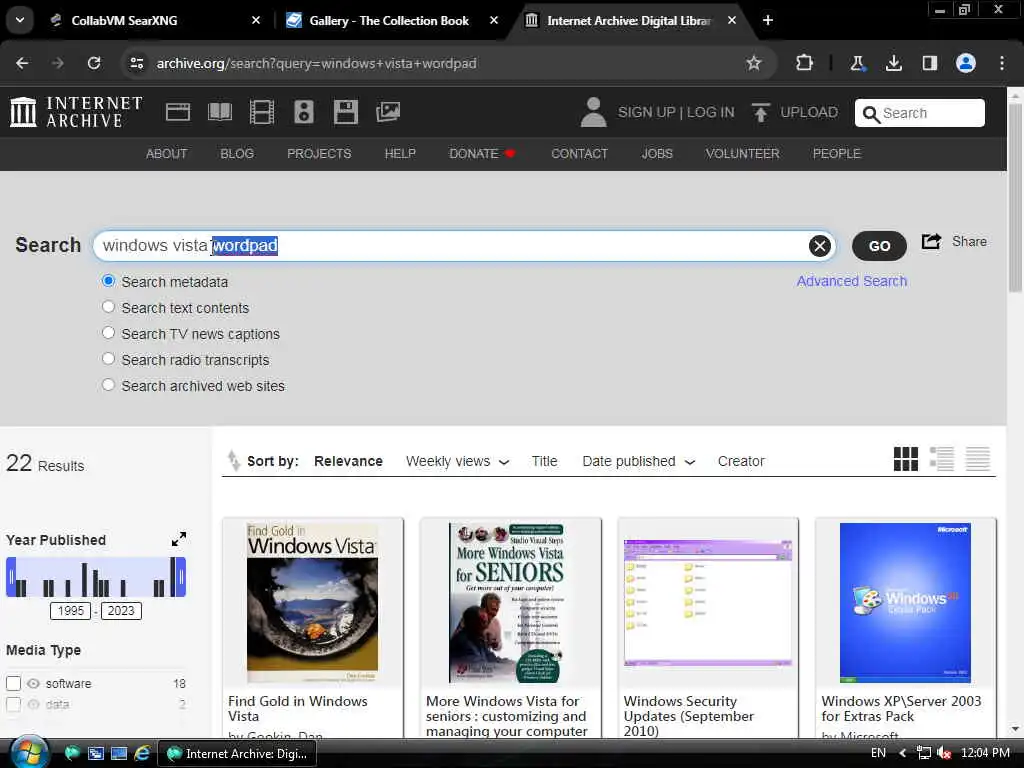Select Search radio transcripts option
This screenshot has width=1024, height=768.
(108, 359)
